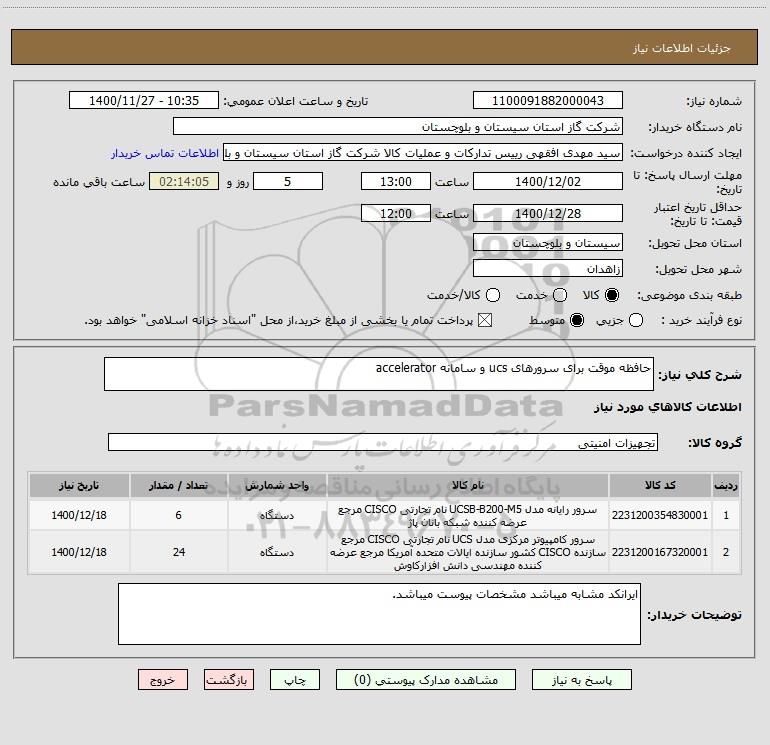This screenshot has width=770, height=745.
Task: Select the کالا/خدمت radio button
Action: click(x=493, y=295)
